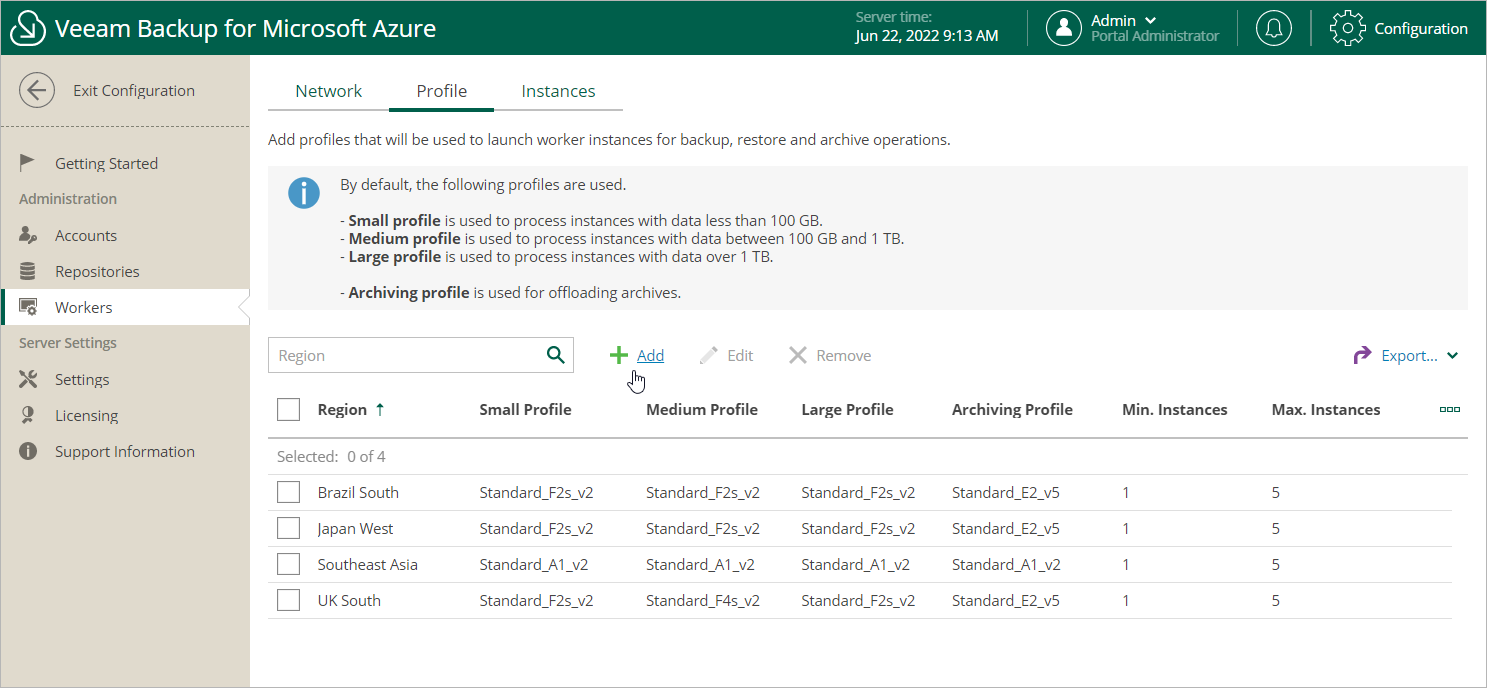Click the green plus Add icon
This screenshot has height=688, width=1487.
pyautogui.click(x=619, y=355)
